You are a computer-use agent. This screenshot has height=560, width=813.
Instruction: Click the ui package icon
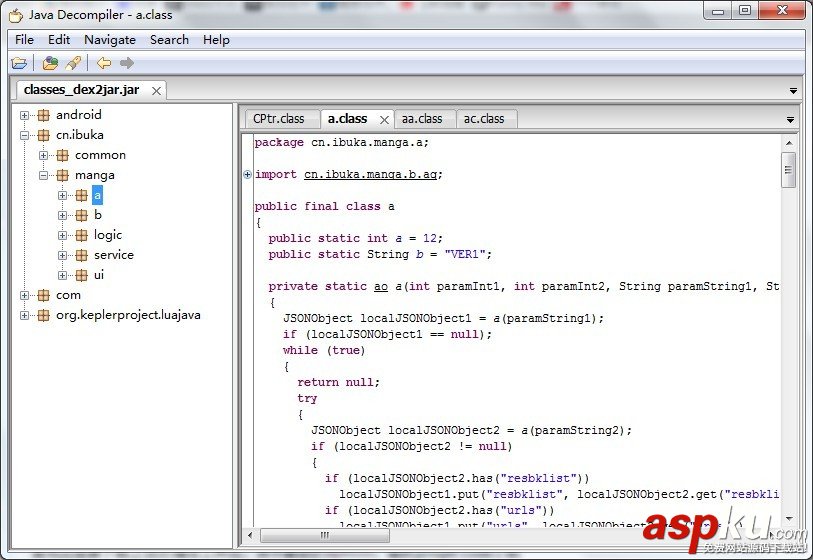pyautogui.click(x=81, y=275)
